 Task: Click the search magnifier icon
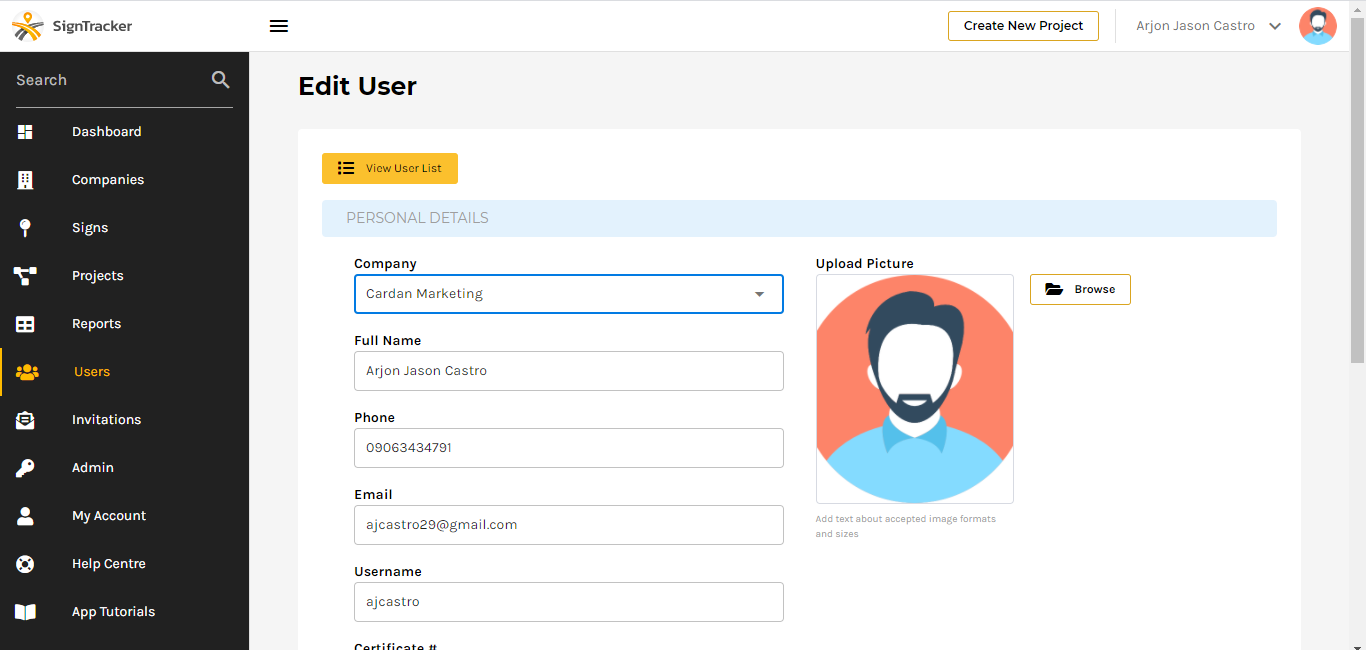221,80
